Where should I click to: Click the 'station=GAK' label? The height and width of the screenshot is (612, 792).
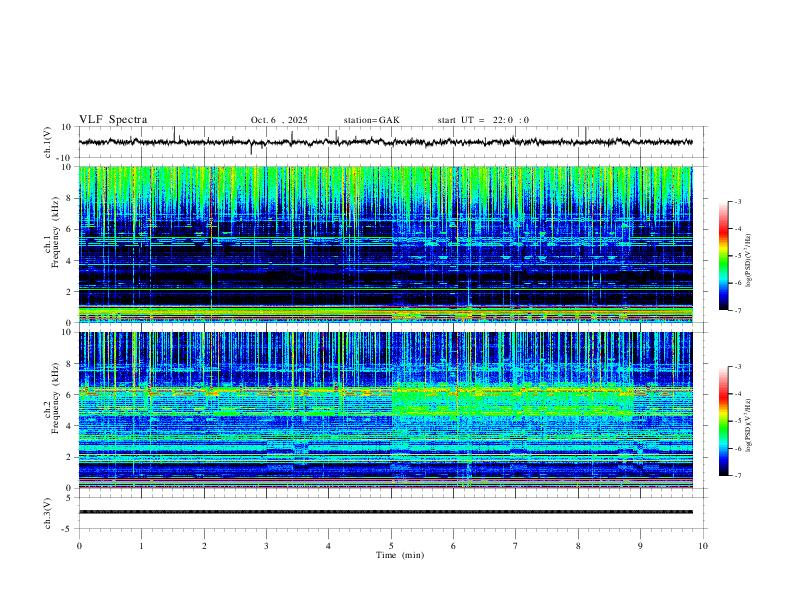point(371,120)
